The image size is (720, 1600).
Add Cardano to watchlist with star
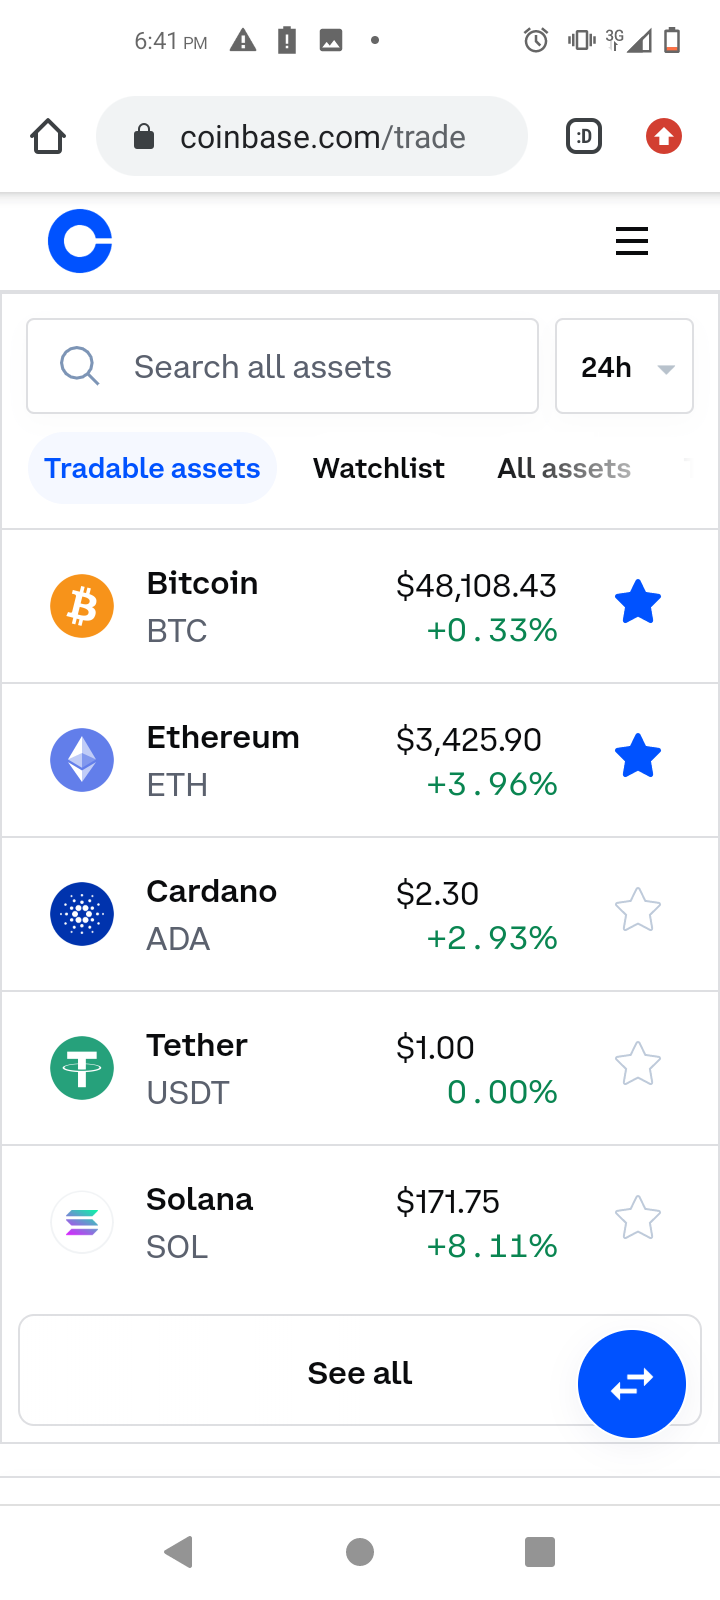[x=637, y=911]
